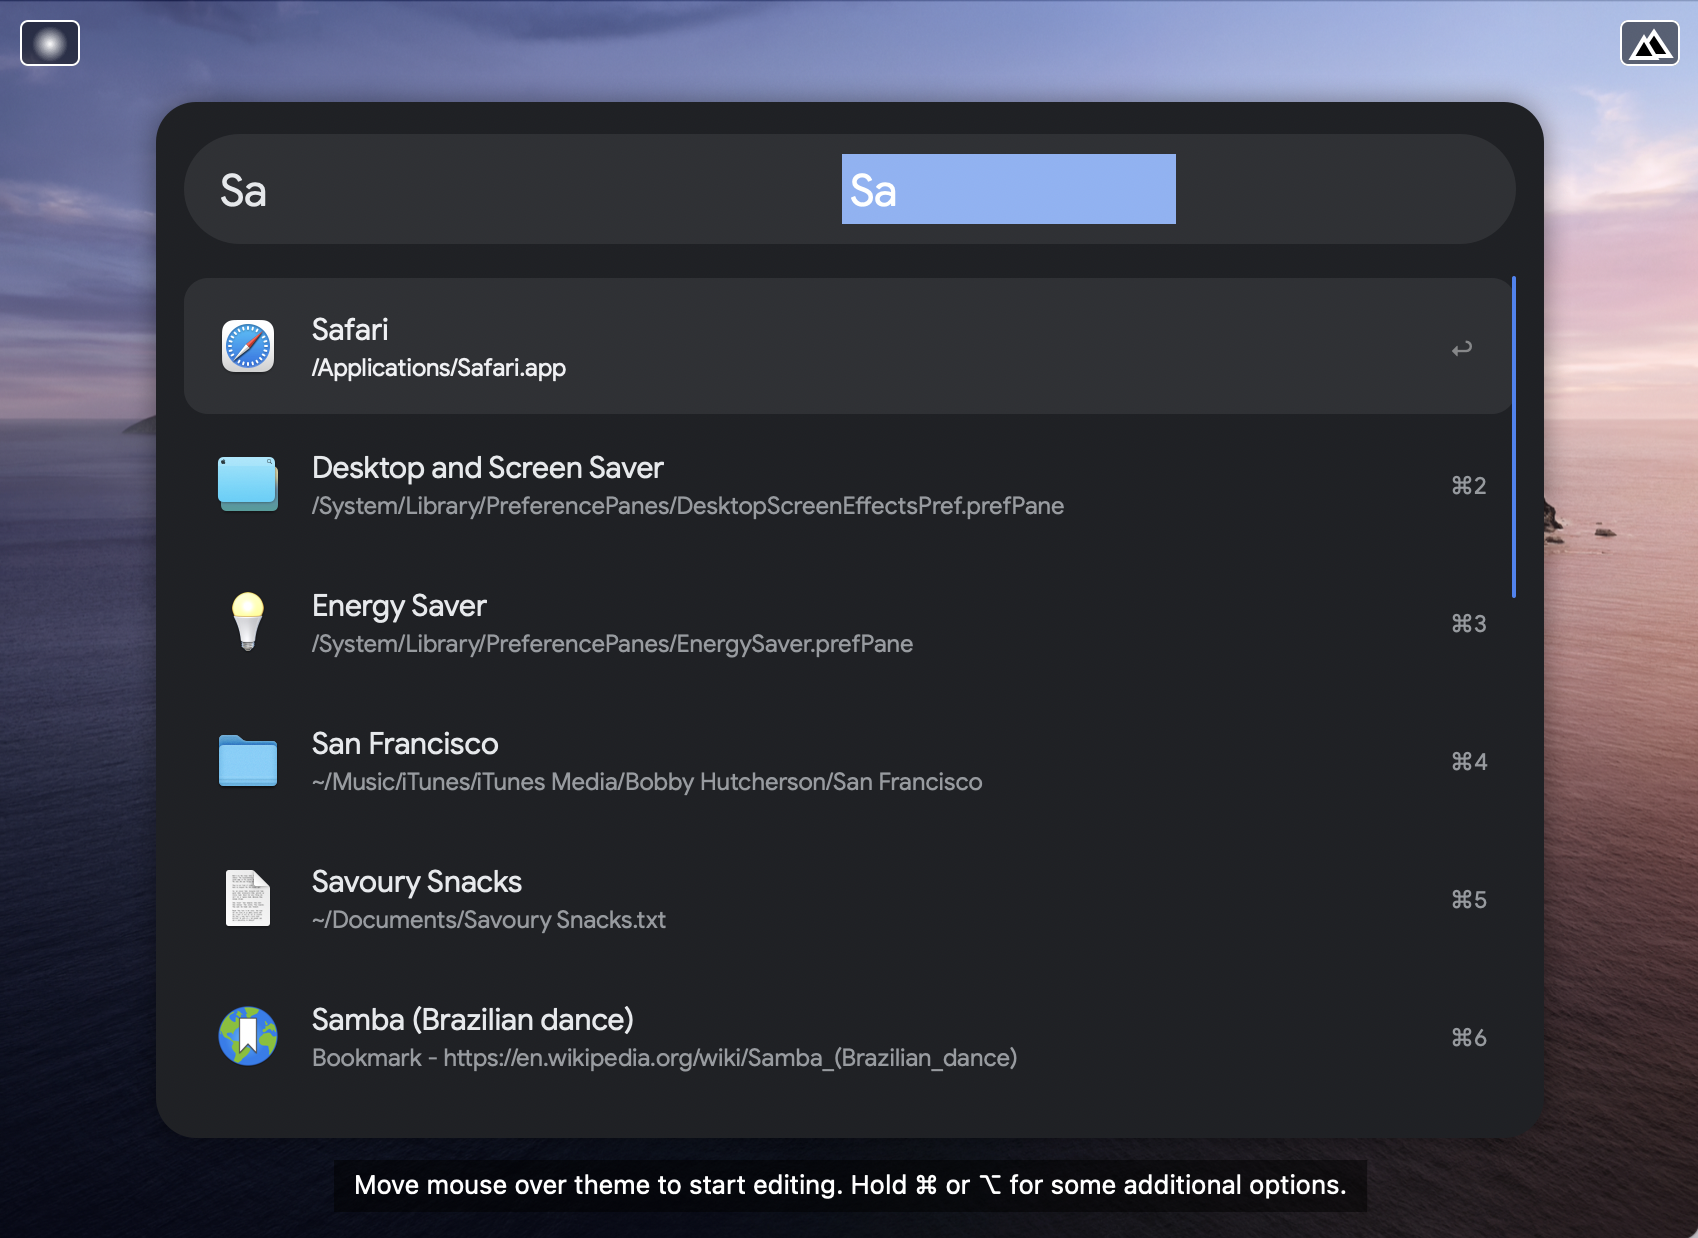Click the ⌘2 shortcut label

pos(1469,486)
